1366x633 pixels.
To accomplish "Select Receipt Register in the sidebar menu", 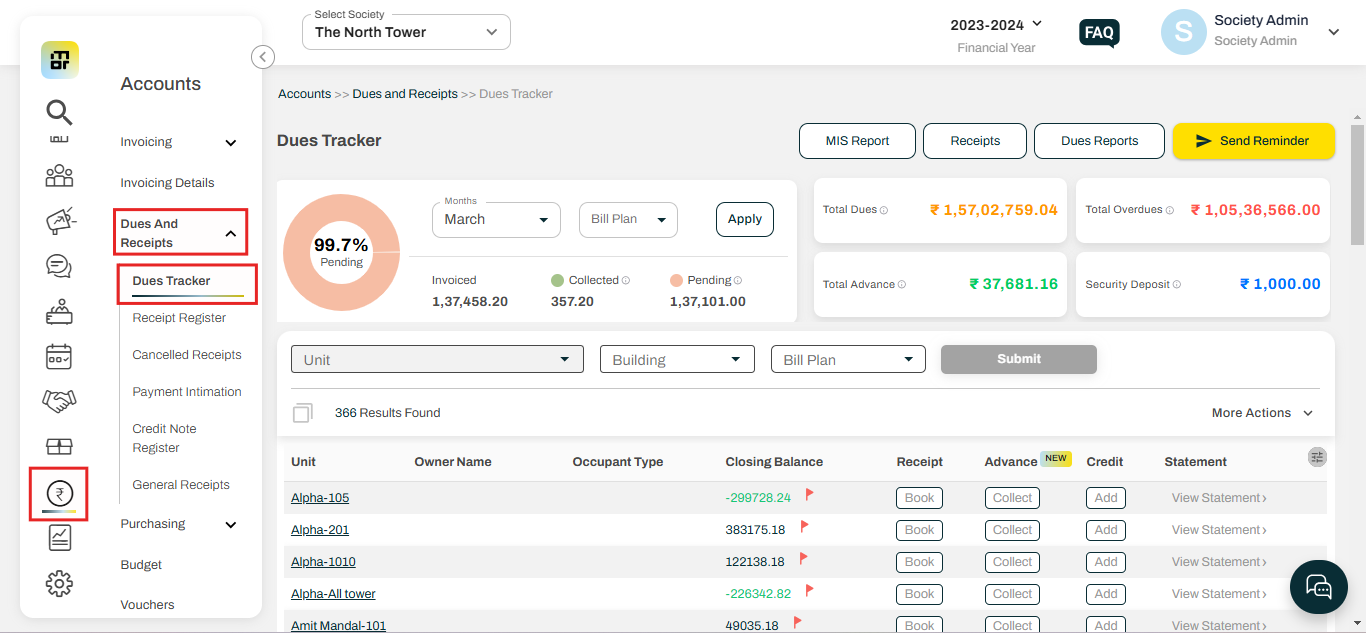I will [179, 318].
